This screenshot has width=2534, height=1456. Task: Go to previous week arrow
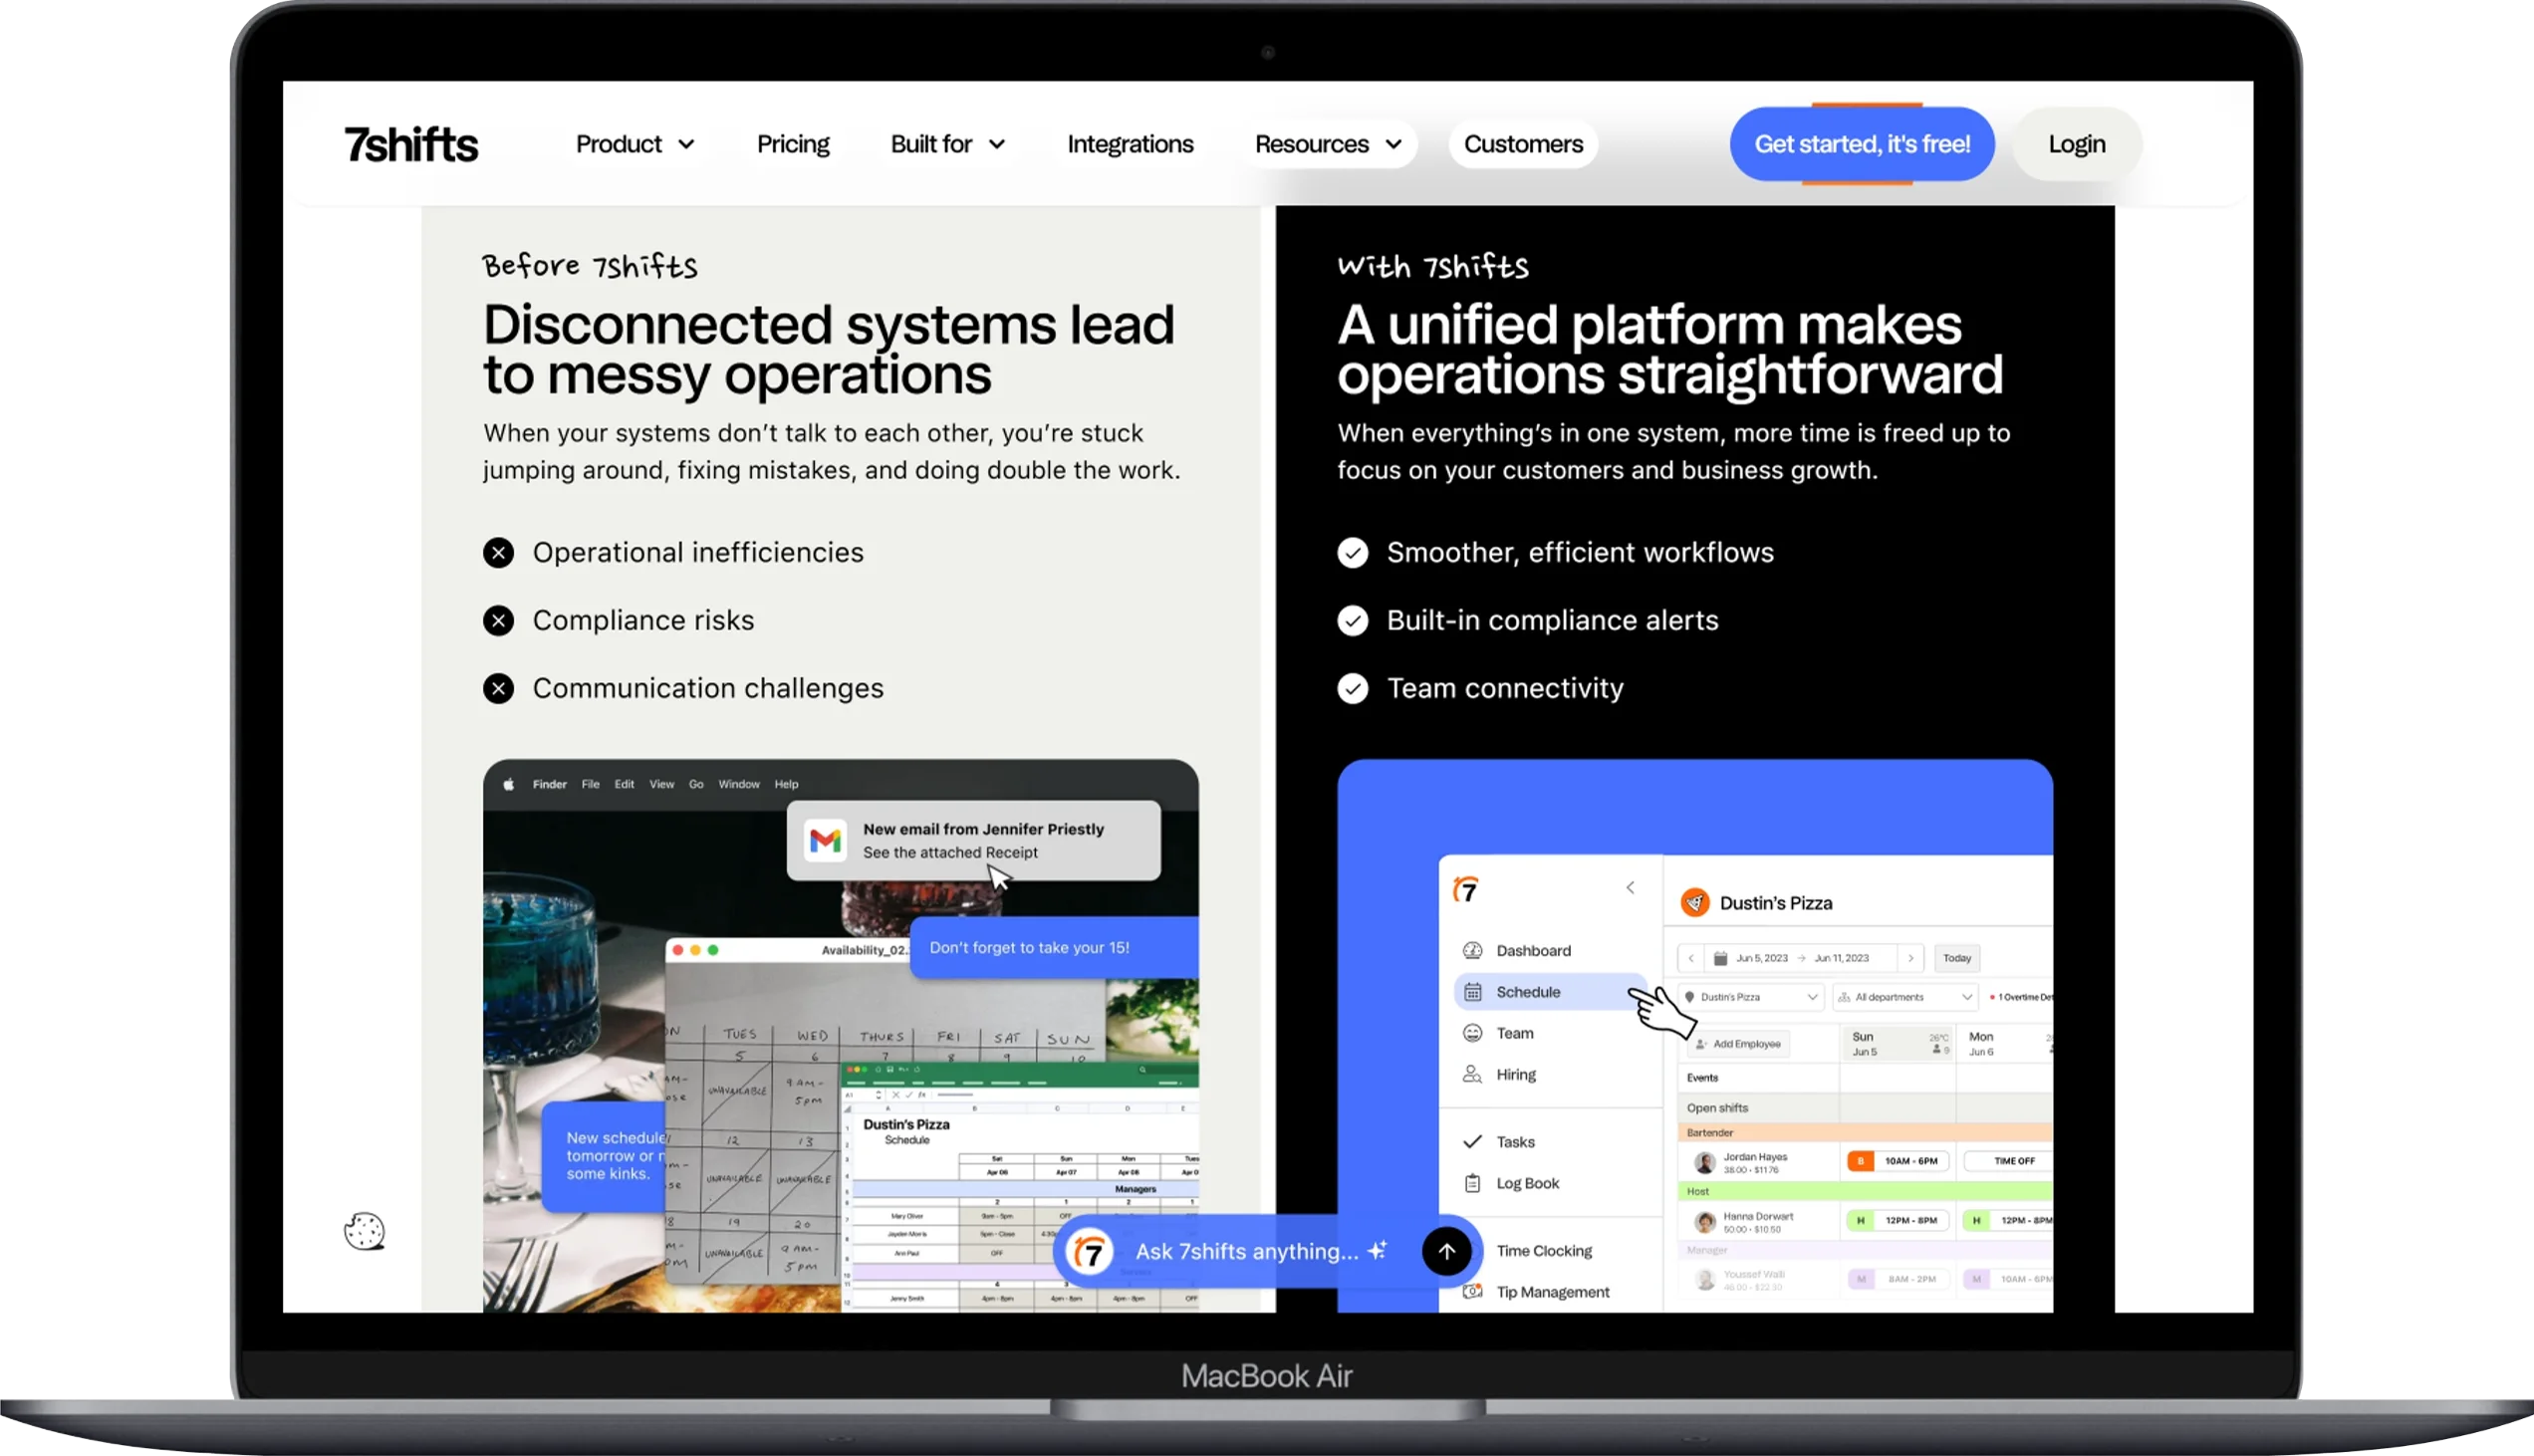[x=1691, y=958]
